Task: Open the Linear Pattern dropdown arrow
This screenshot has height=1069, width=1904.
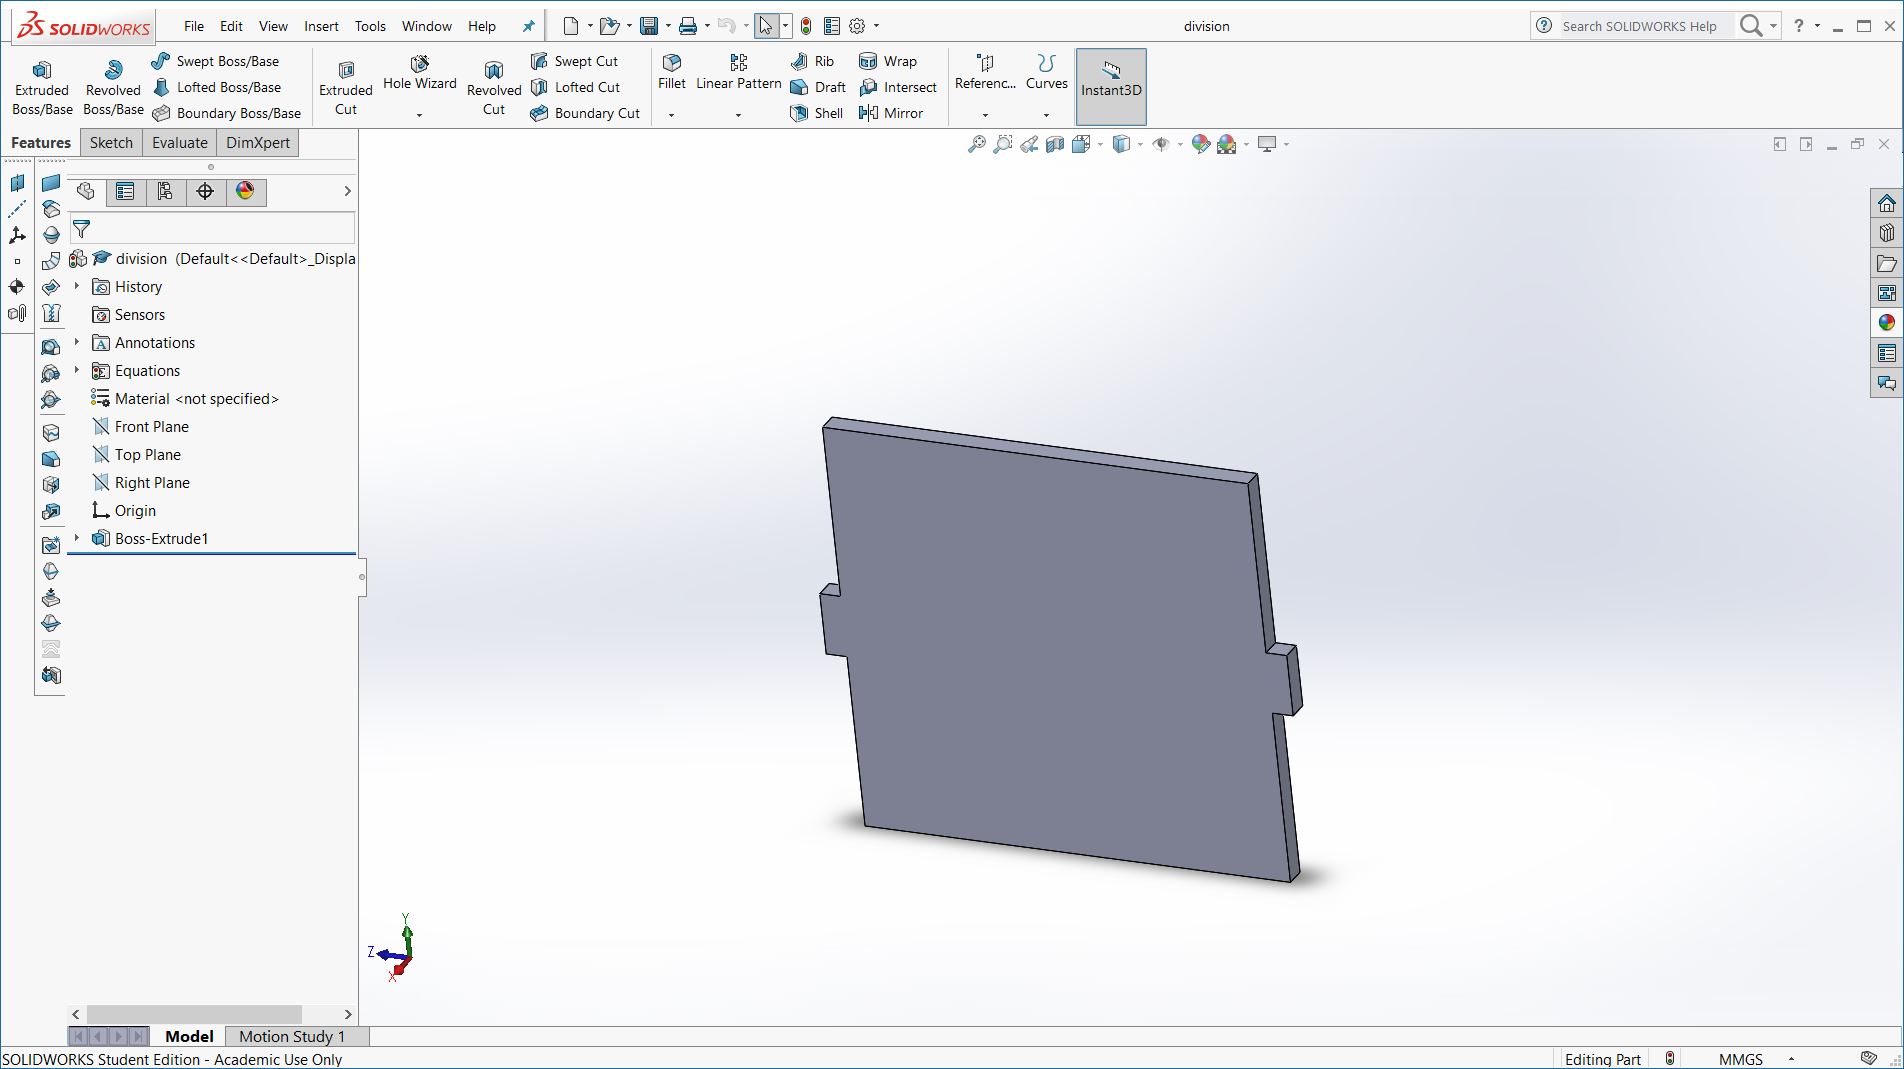Action: pyautogui.click(x=738, y=115)
